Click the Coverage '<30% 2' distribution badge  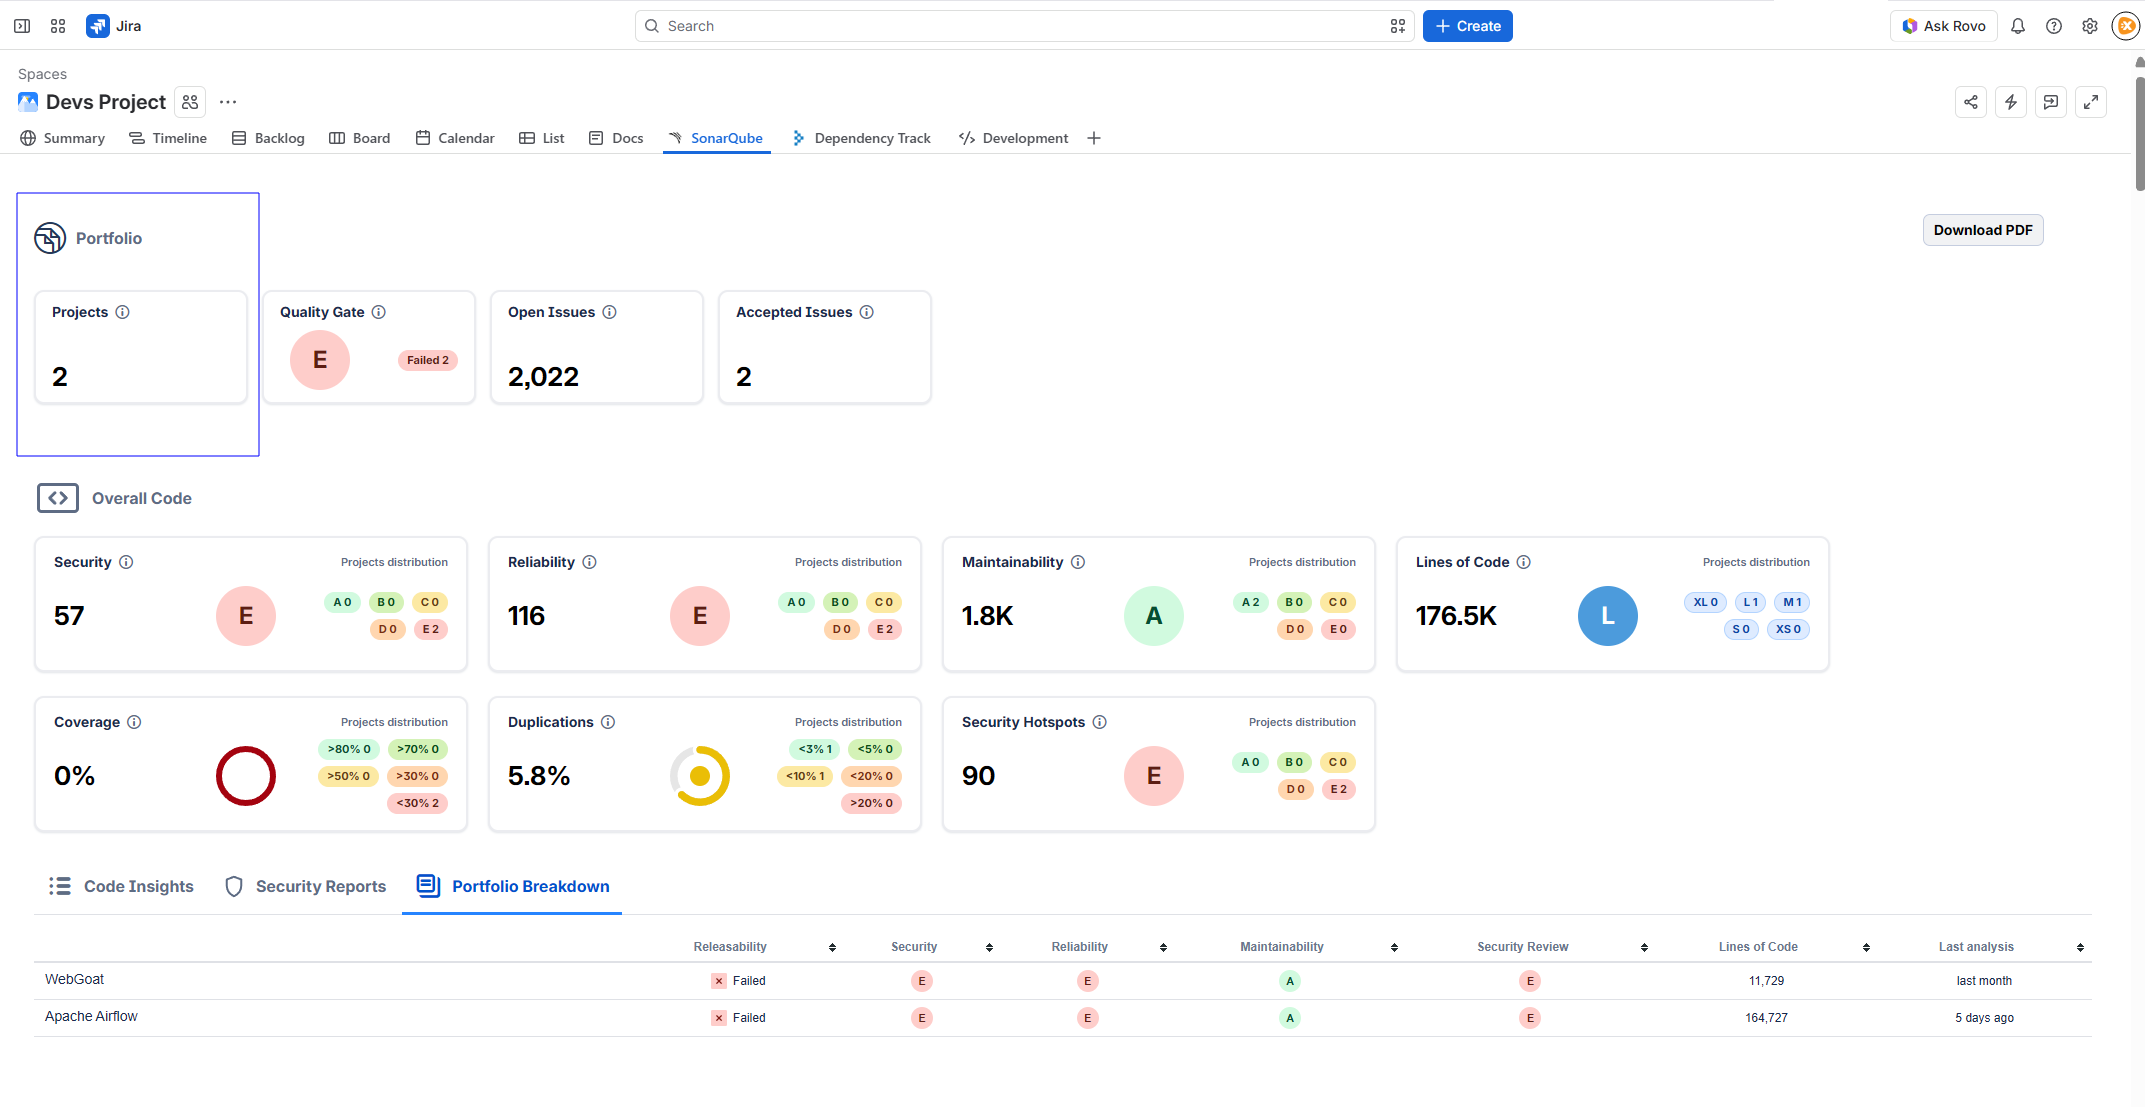(418, 803)
